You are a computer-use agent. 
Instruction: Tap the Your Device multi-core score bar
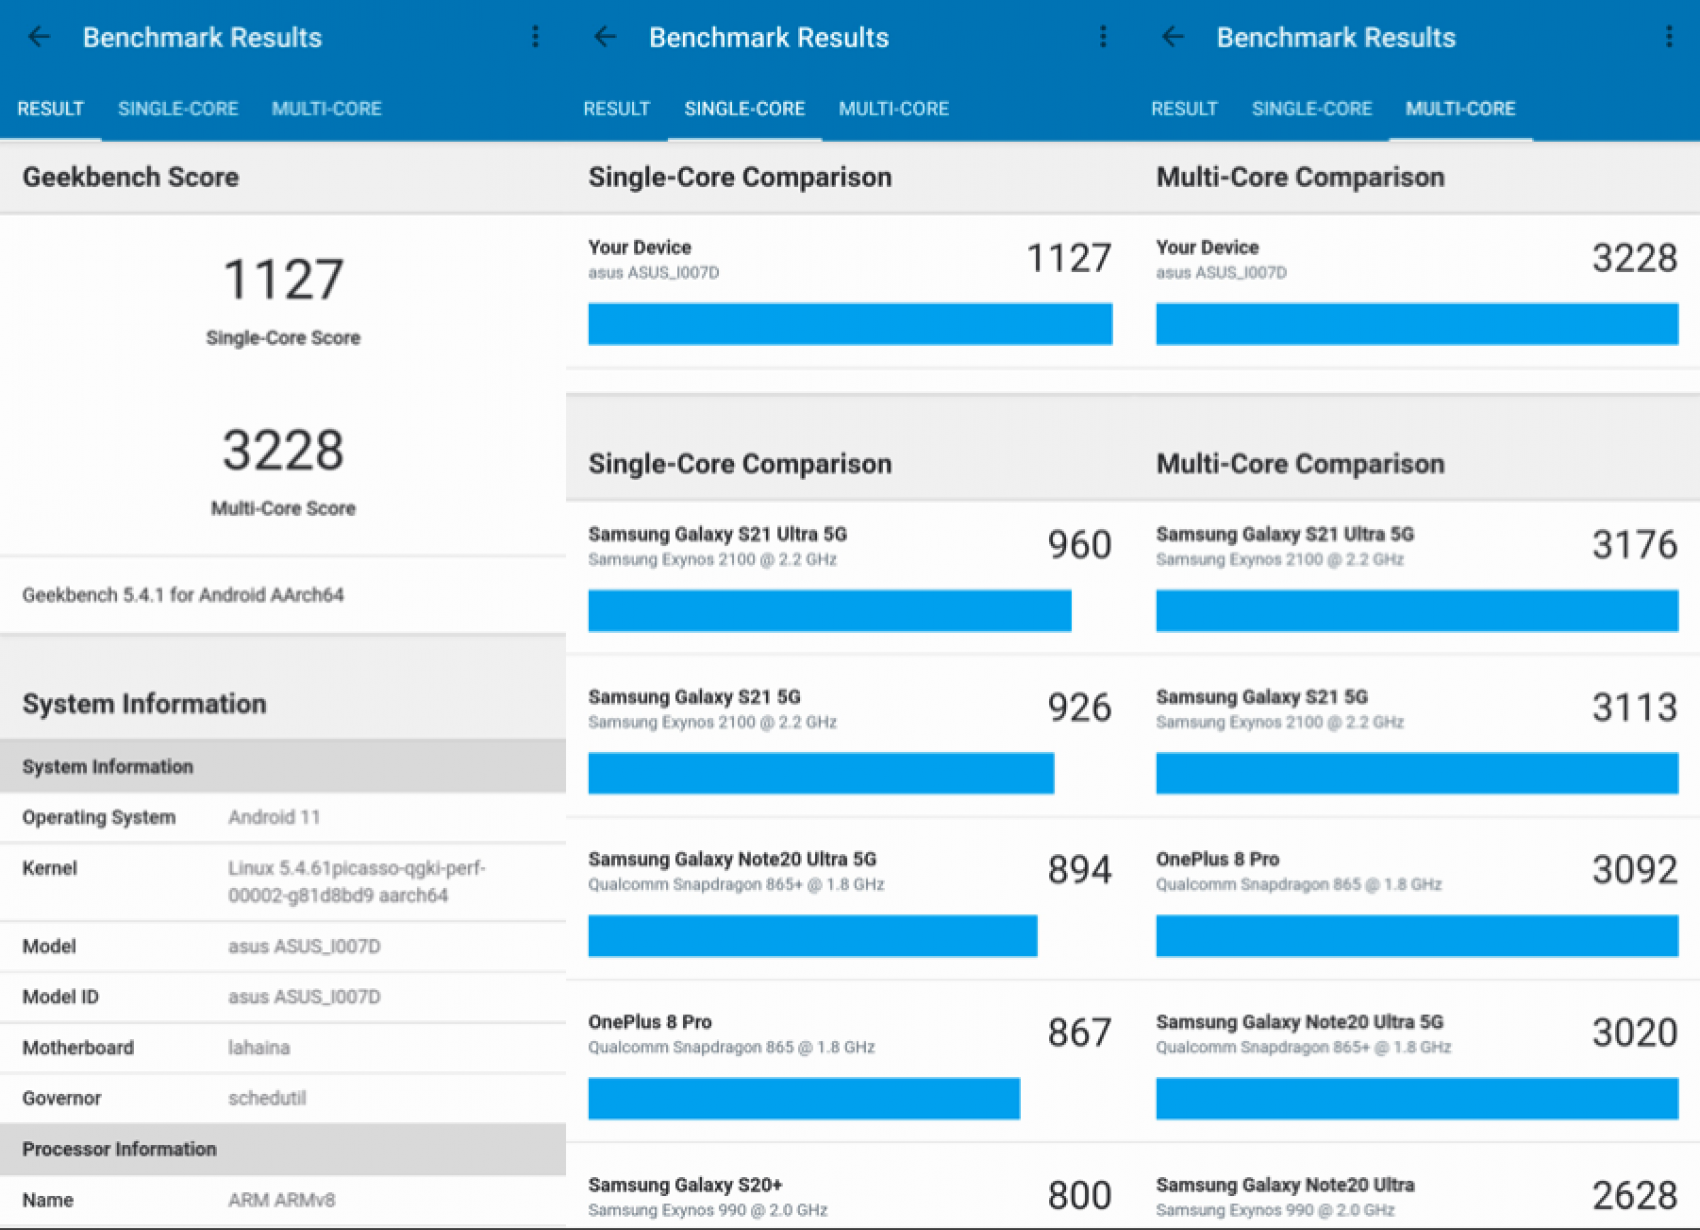[1417, 324]
